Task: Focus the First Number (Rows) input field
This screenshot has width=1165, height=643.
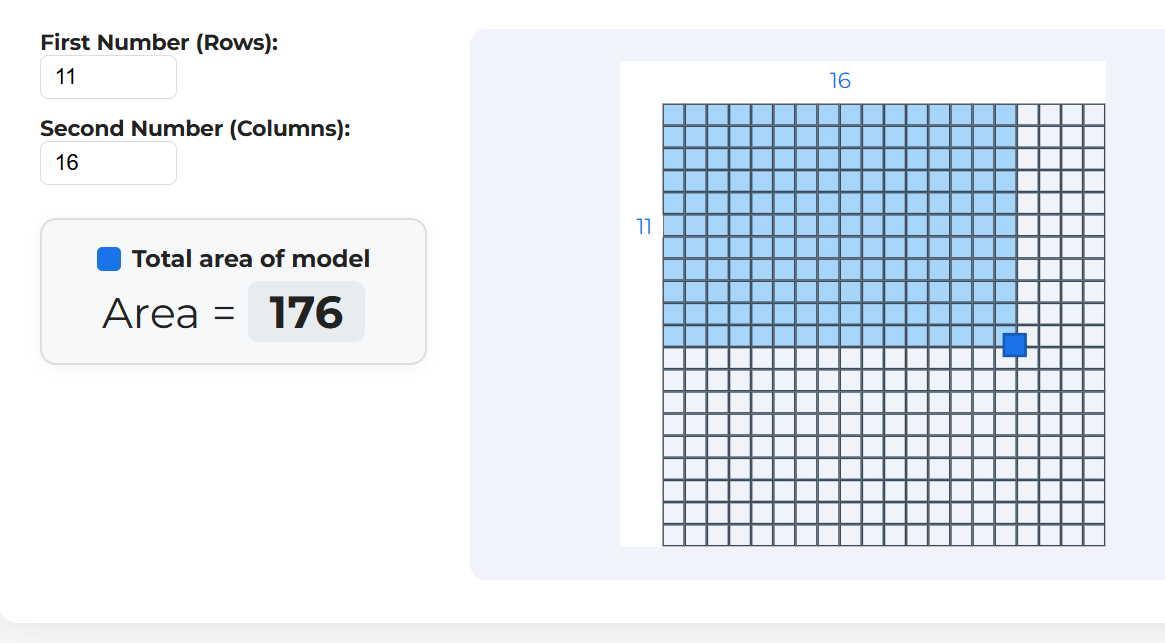Action: [108, 77]
